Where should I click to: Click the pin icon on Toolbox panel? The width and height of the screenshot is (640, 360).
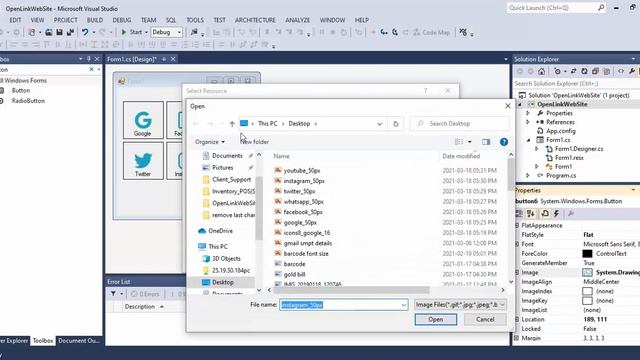click(x=89, y=59)
